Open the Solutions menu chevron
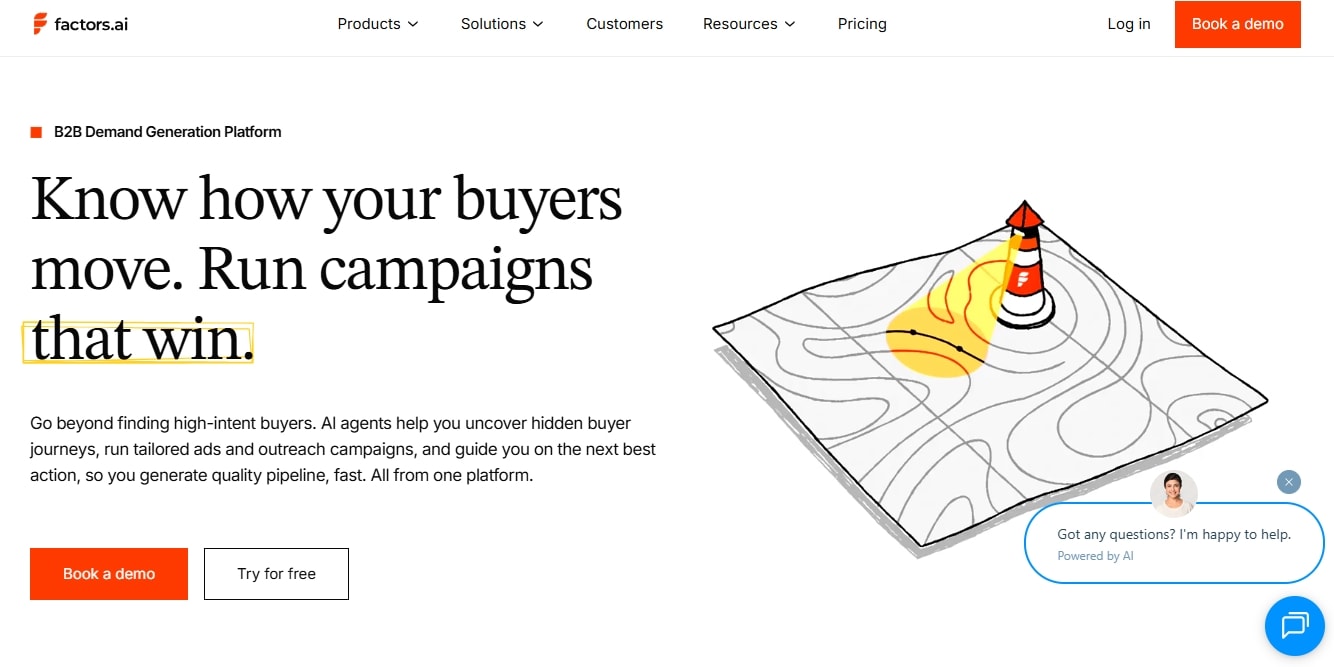The height and width of the screenshot is (667, 1334). (538, 24)
